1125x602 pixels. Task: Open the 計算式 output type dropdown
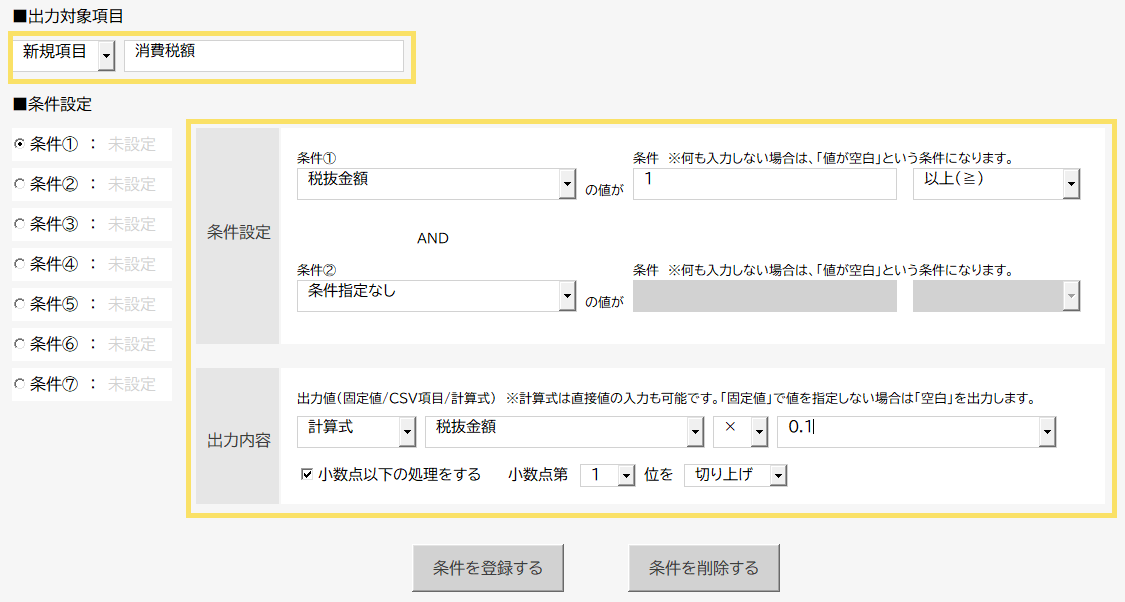click(407, 432)
